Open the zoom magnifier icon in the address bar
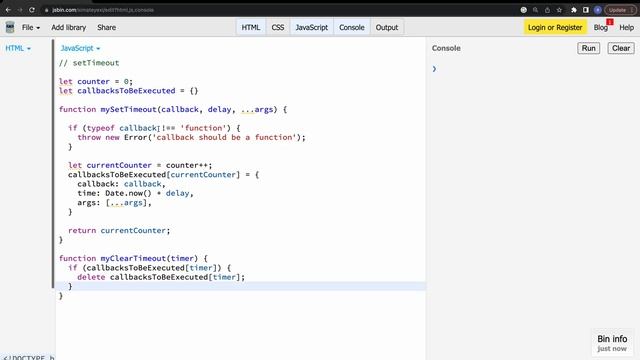The image size is (640, 360). click(536, 10)
